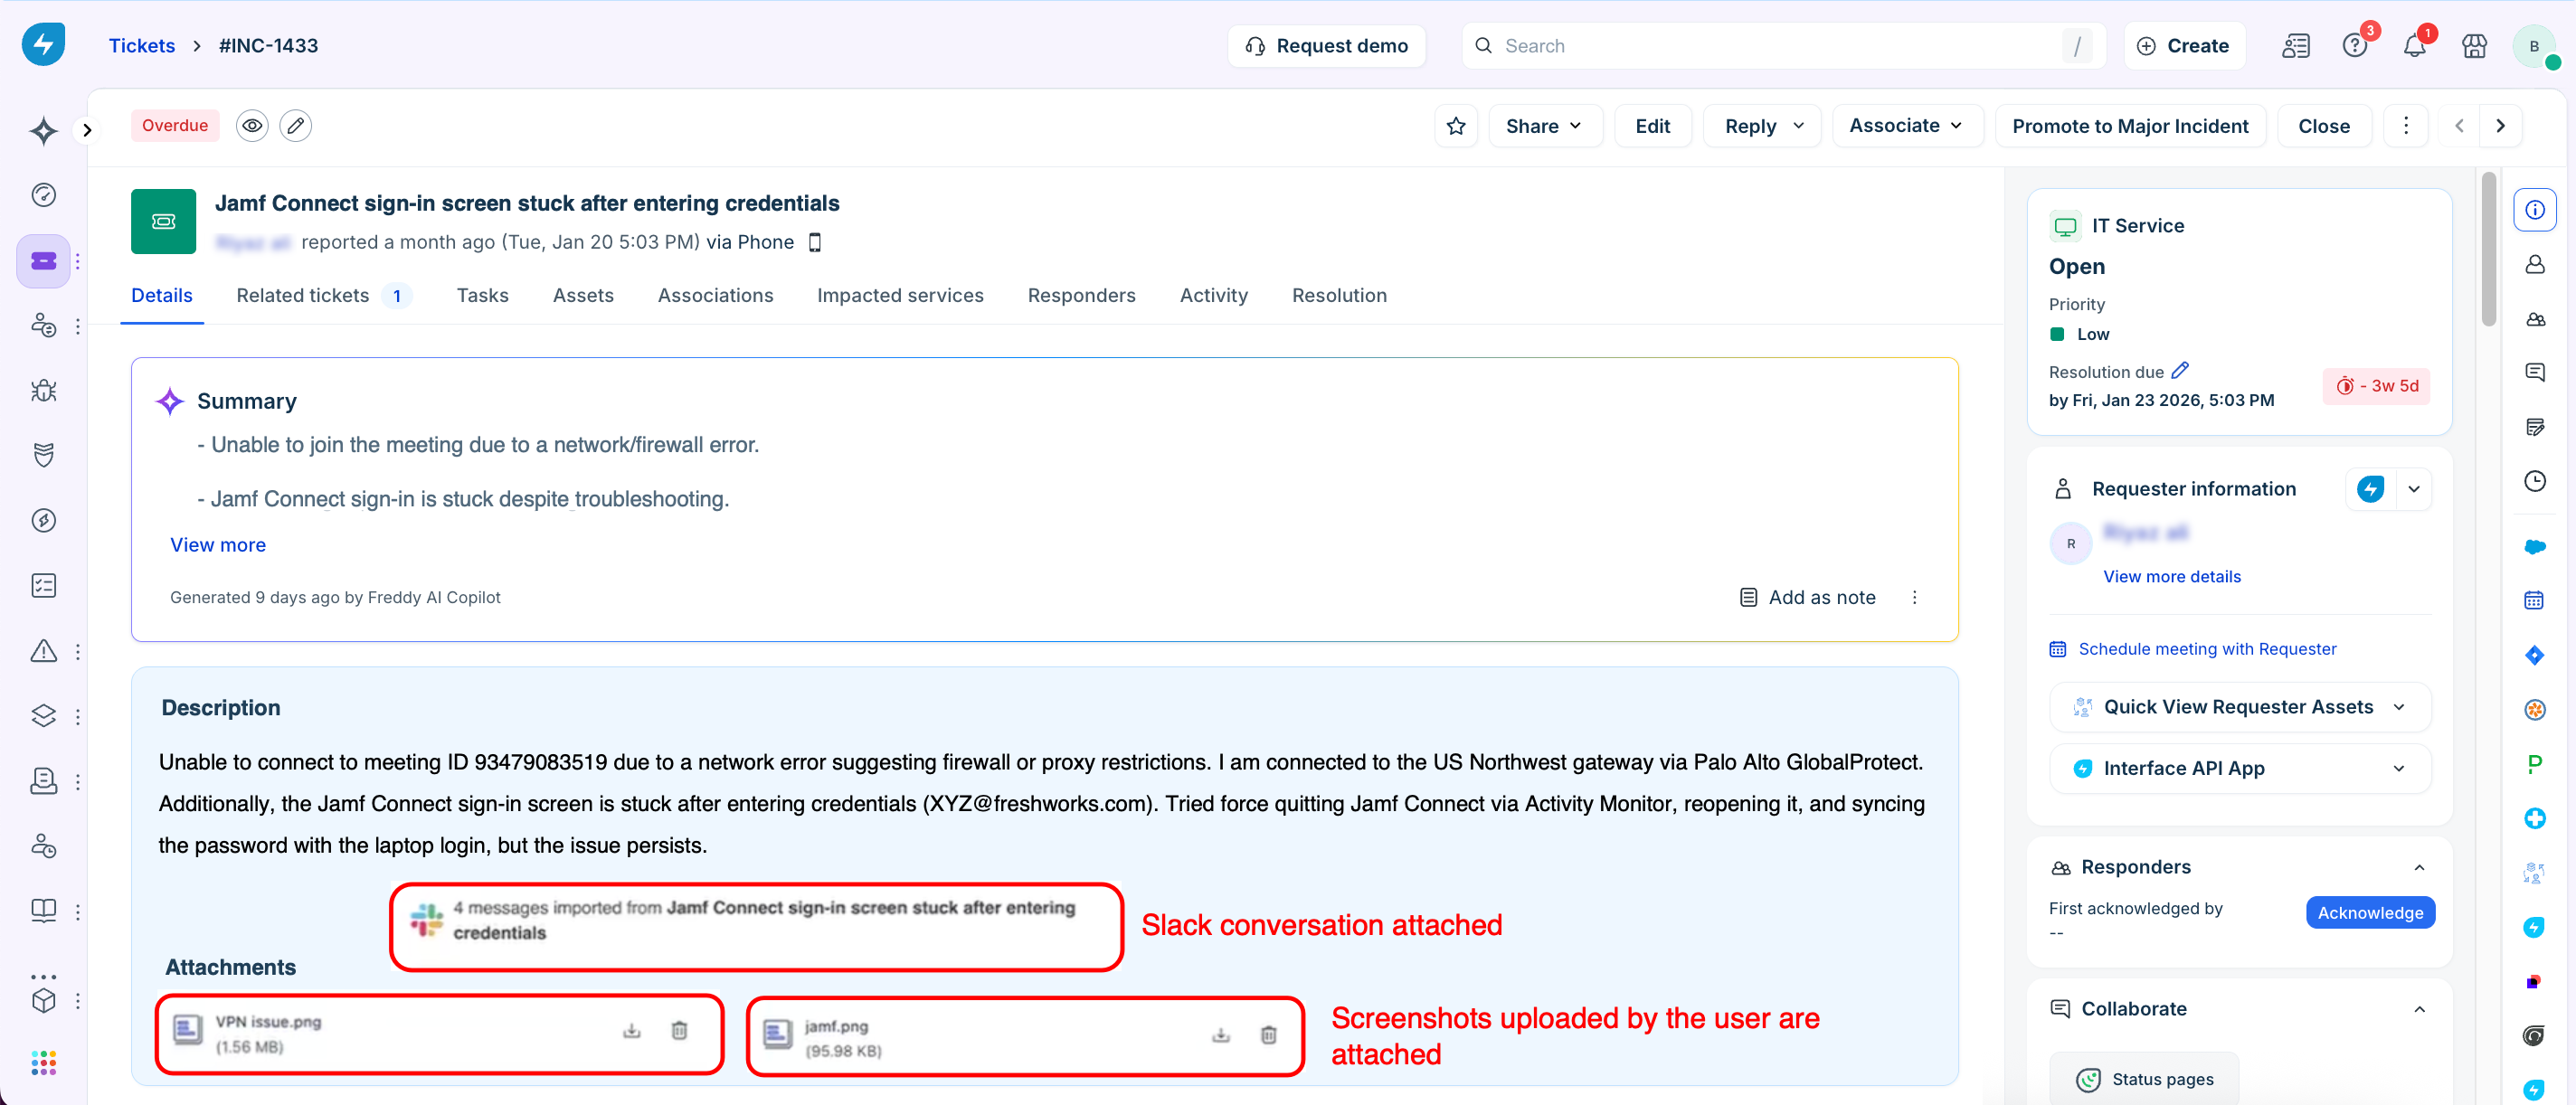
Task: Click View more in Summary
Action: (217, 545)
